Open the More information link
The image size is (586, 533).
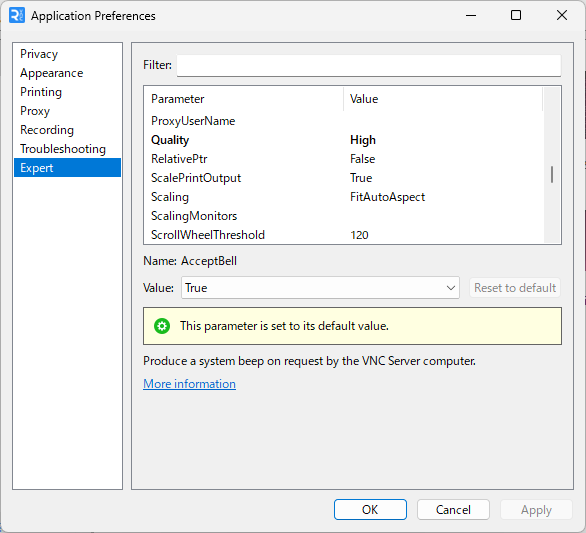[189, 384]
